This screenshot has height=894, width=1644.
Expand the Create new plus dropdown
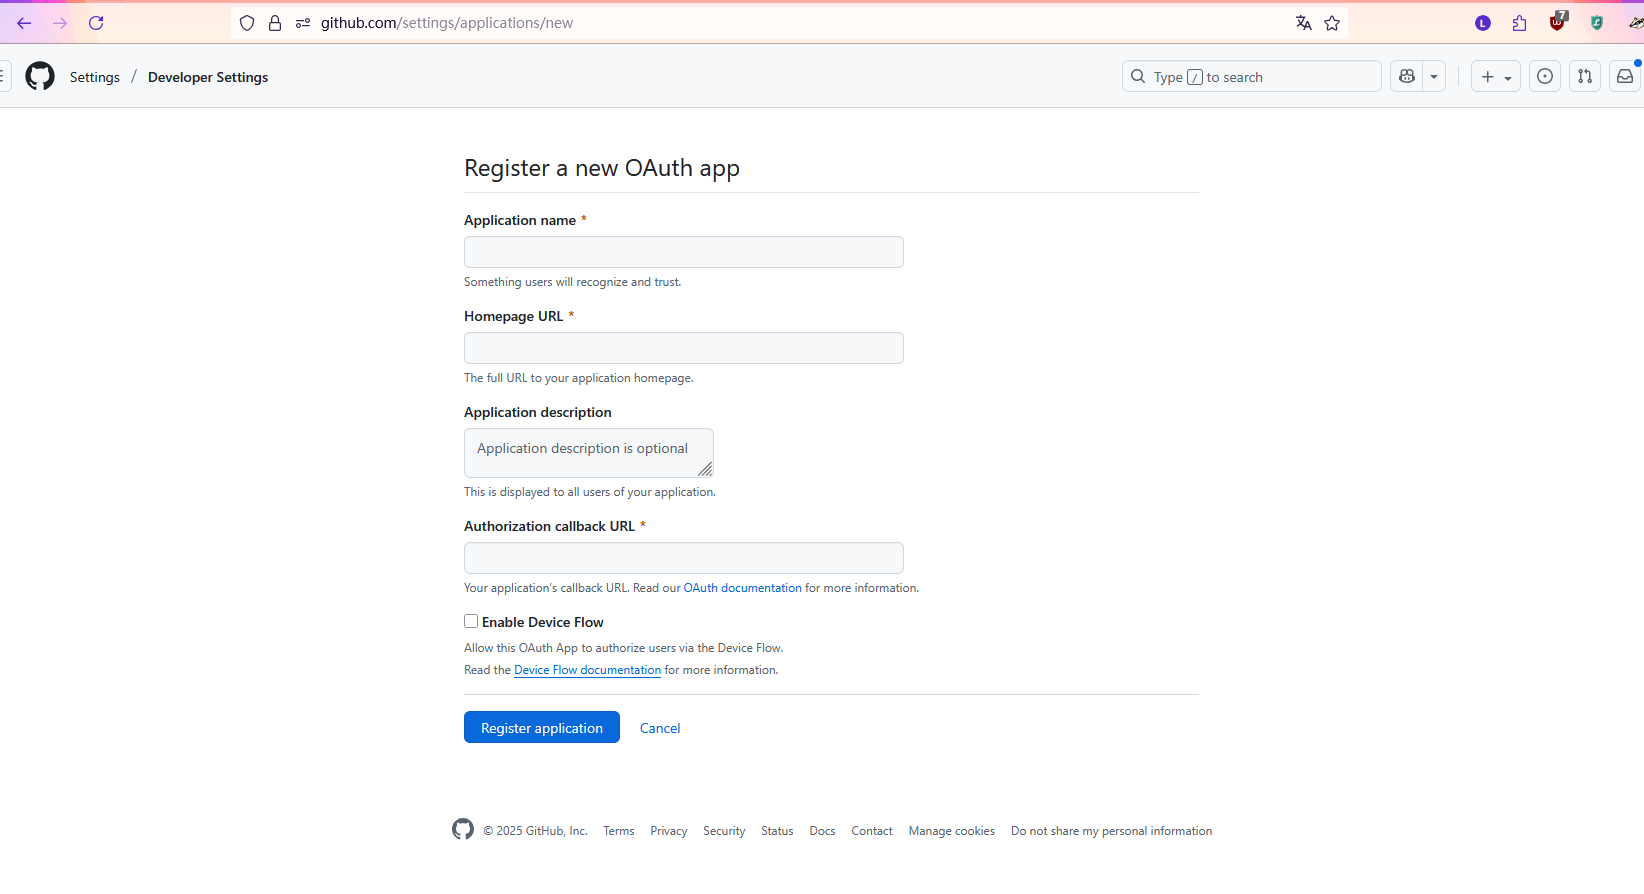pos(1496,76)
